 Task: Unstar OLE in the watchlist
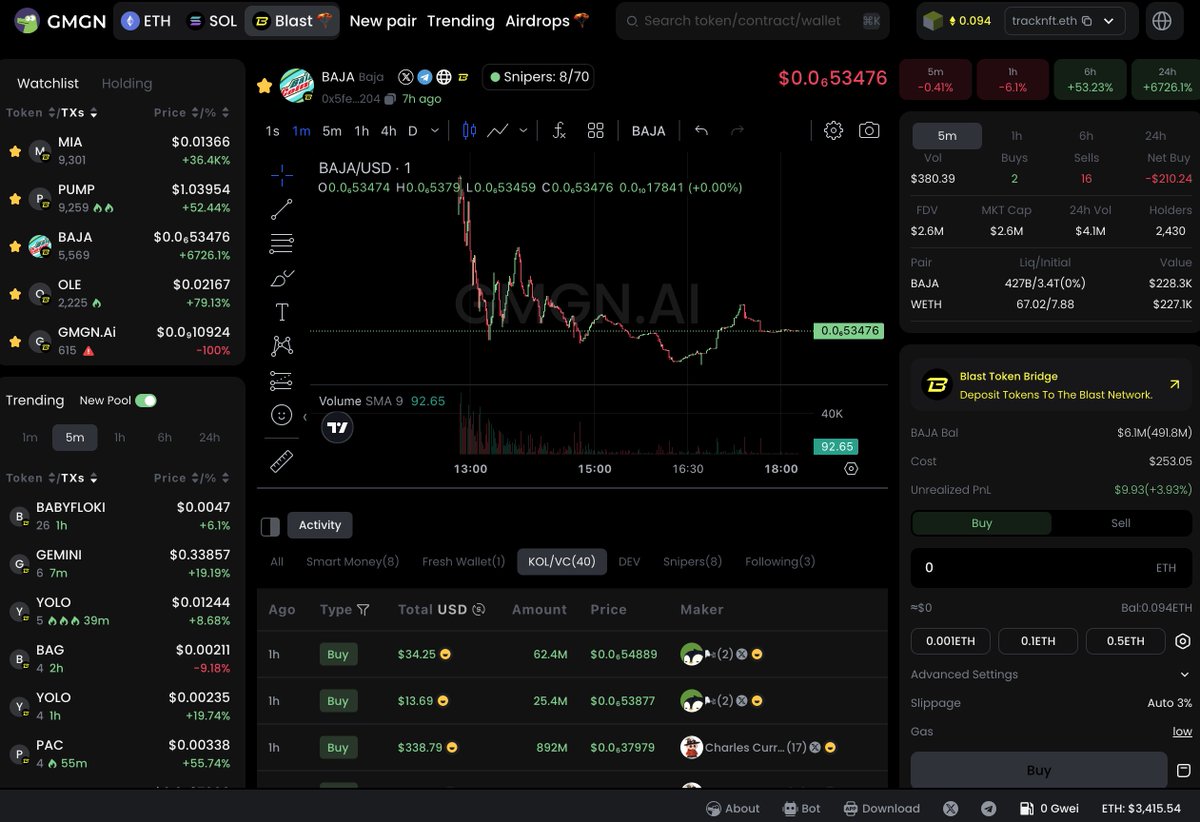(15, 294)
